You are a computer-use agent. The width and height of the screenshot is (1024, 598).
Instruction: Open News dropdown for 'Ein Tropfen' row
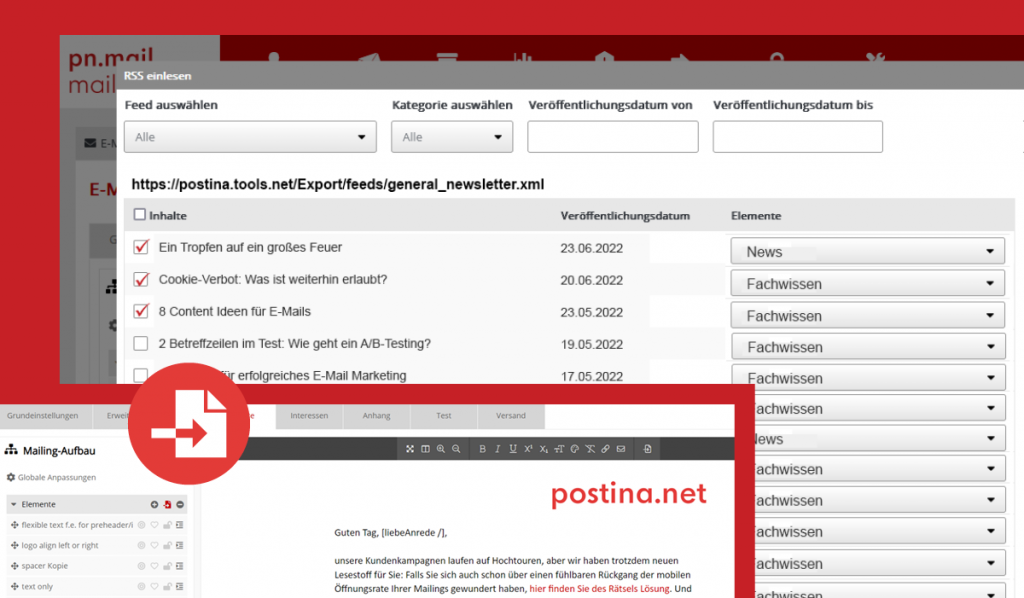click(x=867, y=251)
